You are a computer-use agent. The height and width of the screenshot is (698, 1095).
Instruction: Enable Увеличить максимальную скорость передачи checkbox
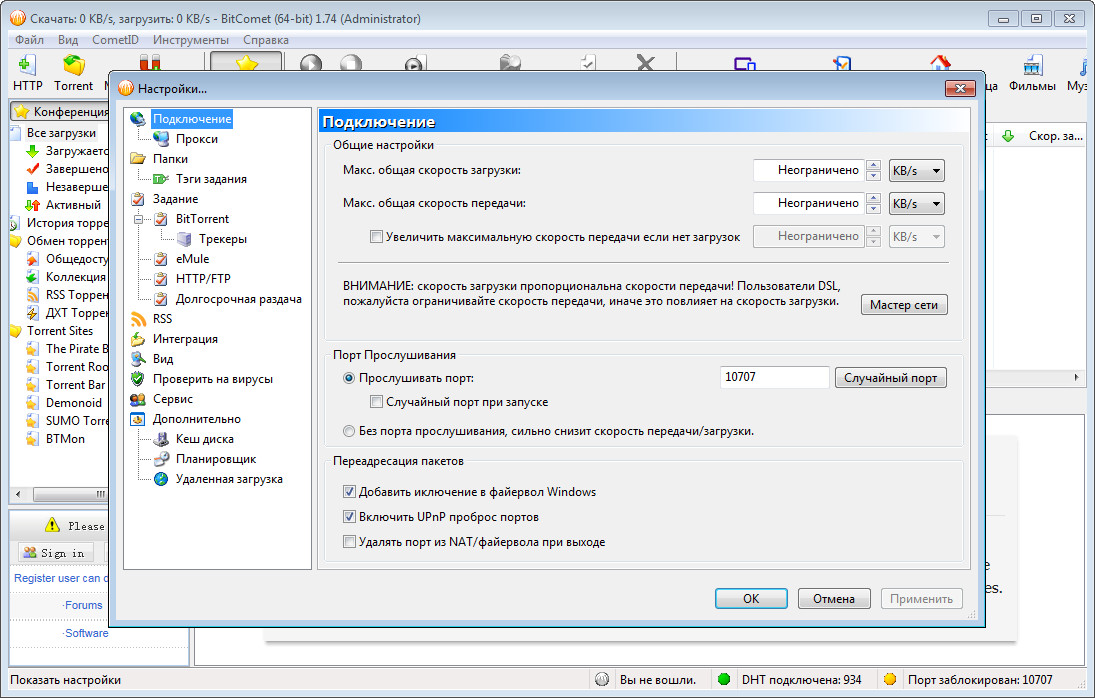pos(376,237)
